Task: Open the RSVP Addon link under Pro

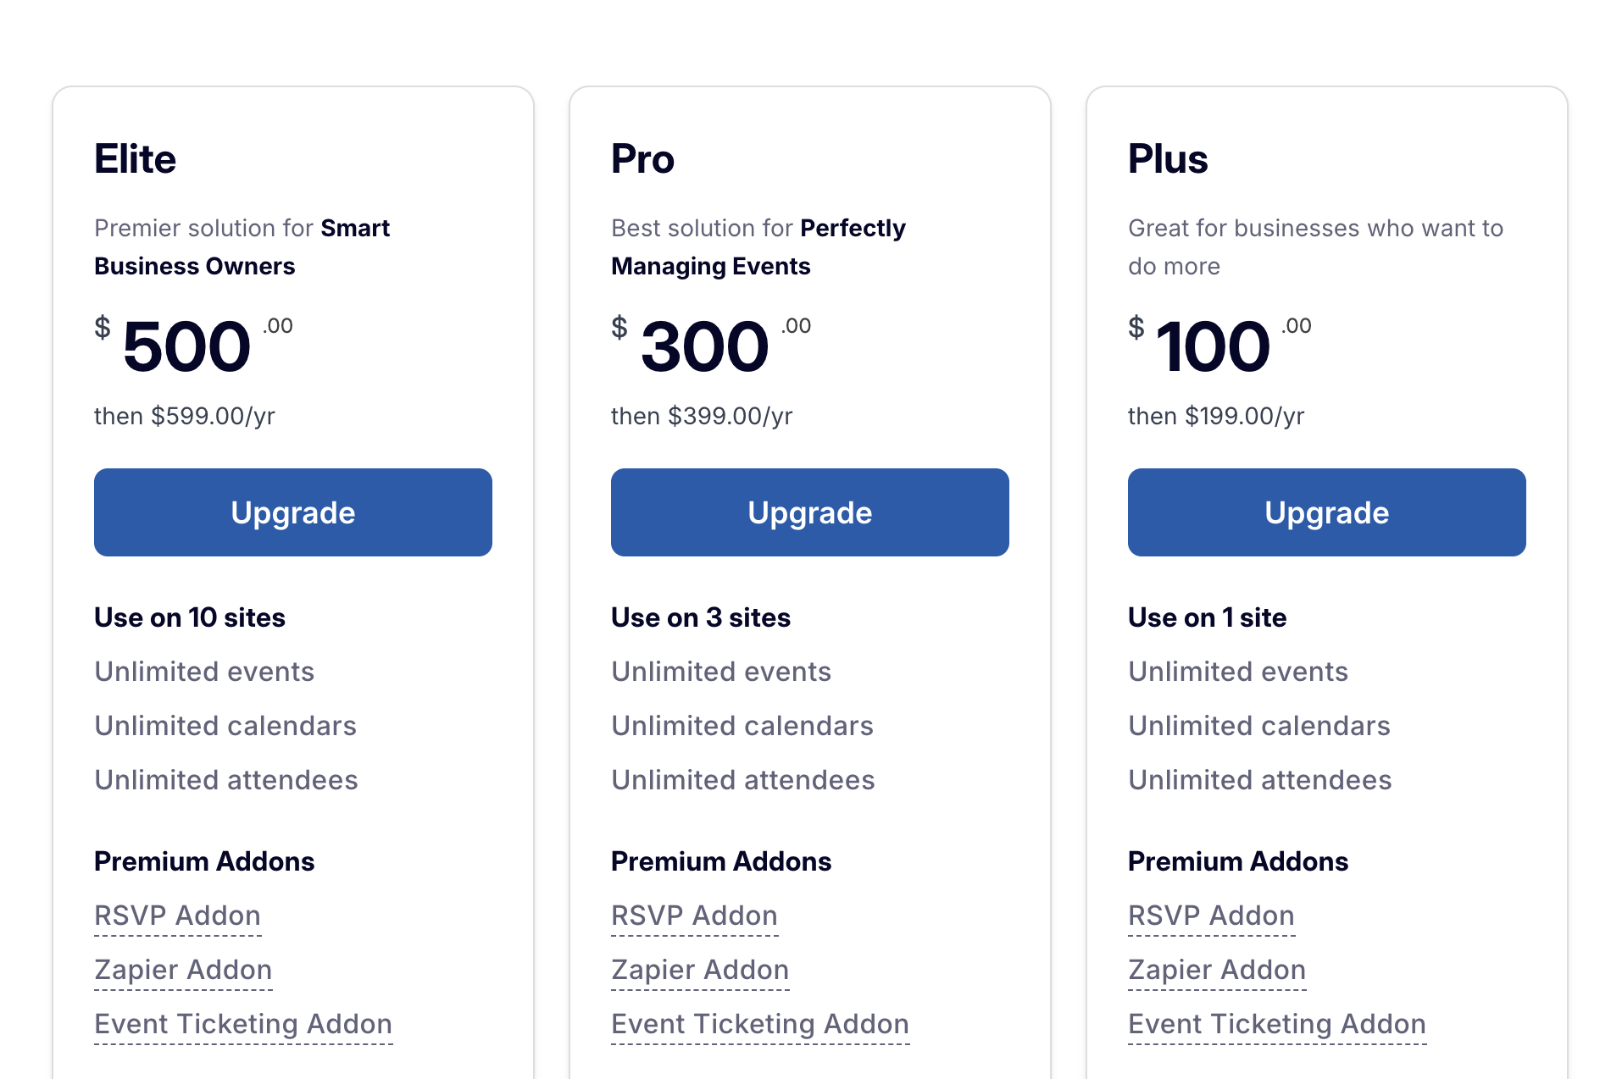Action: point(694,915)
